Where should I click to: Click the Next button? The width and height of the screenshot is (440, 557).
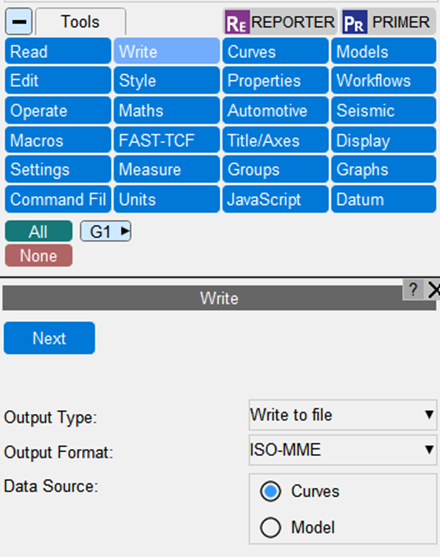tap(49, 338)
